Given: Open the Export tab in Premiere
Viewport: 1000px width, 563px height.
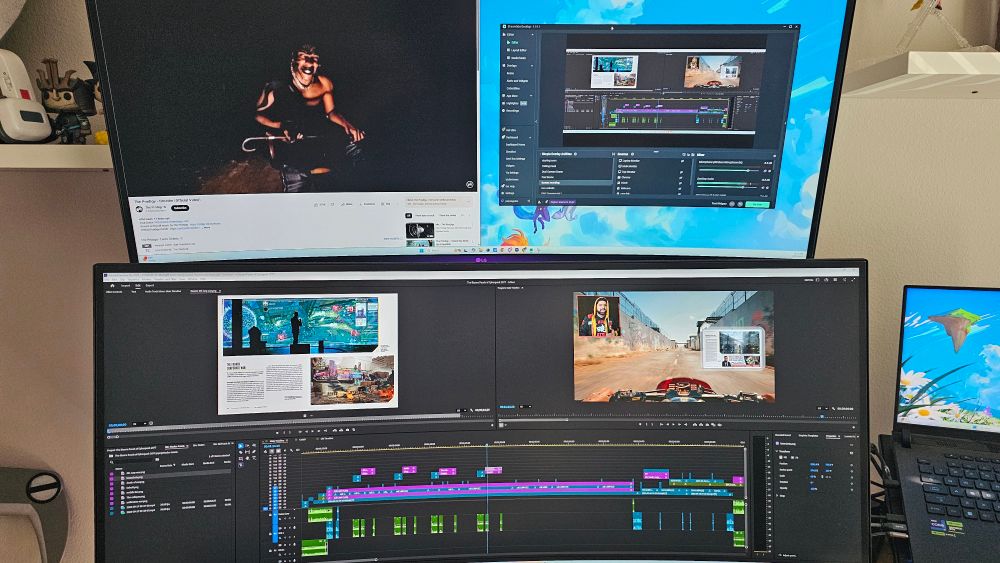Looking at the screenshot, I should (x=150, y=286).
